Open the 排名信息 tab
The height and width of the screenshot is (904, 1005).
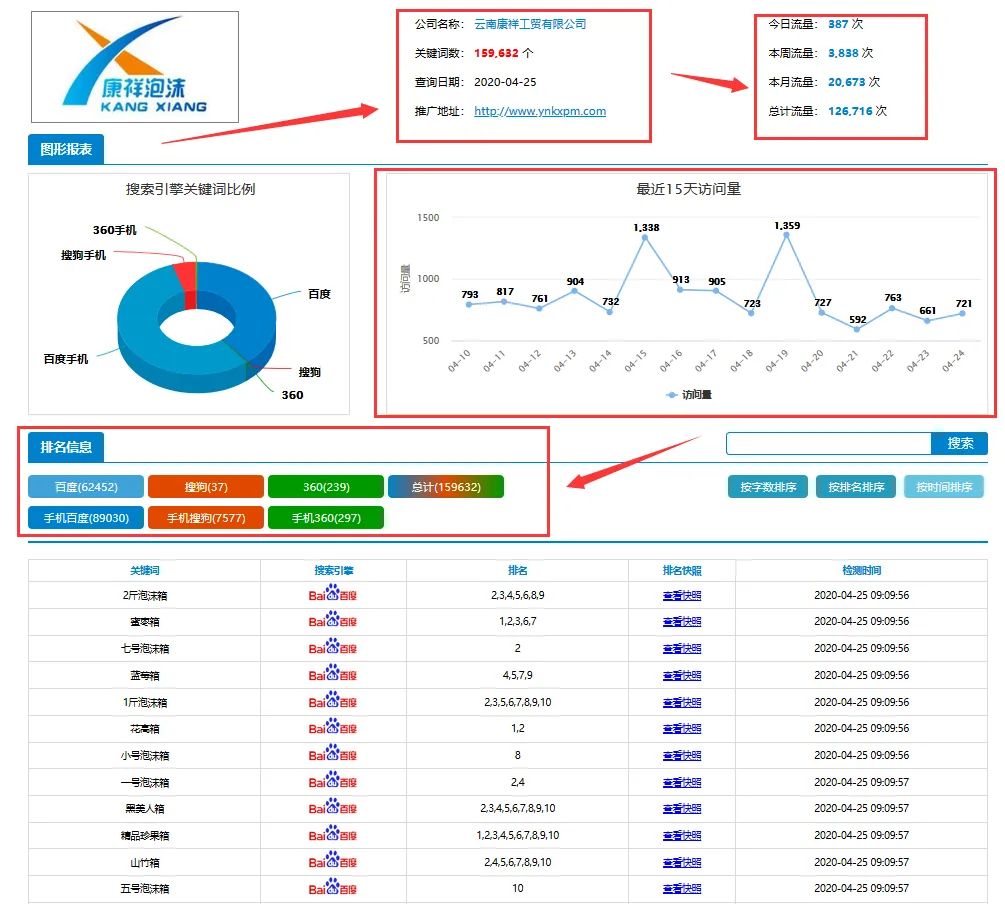pyautogui.click(x=66, y=447)
